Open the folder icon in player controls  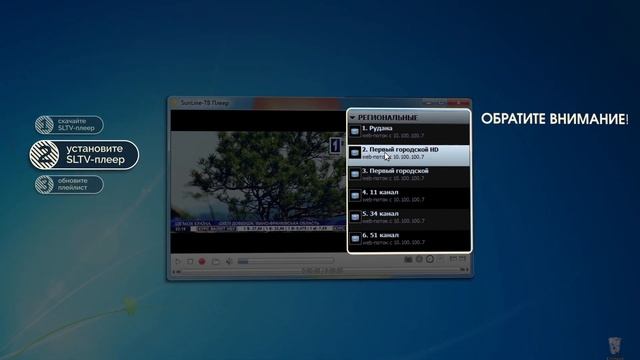pos(216,261)
